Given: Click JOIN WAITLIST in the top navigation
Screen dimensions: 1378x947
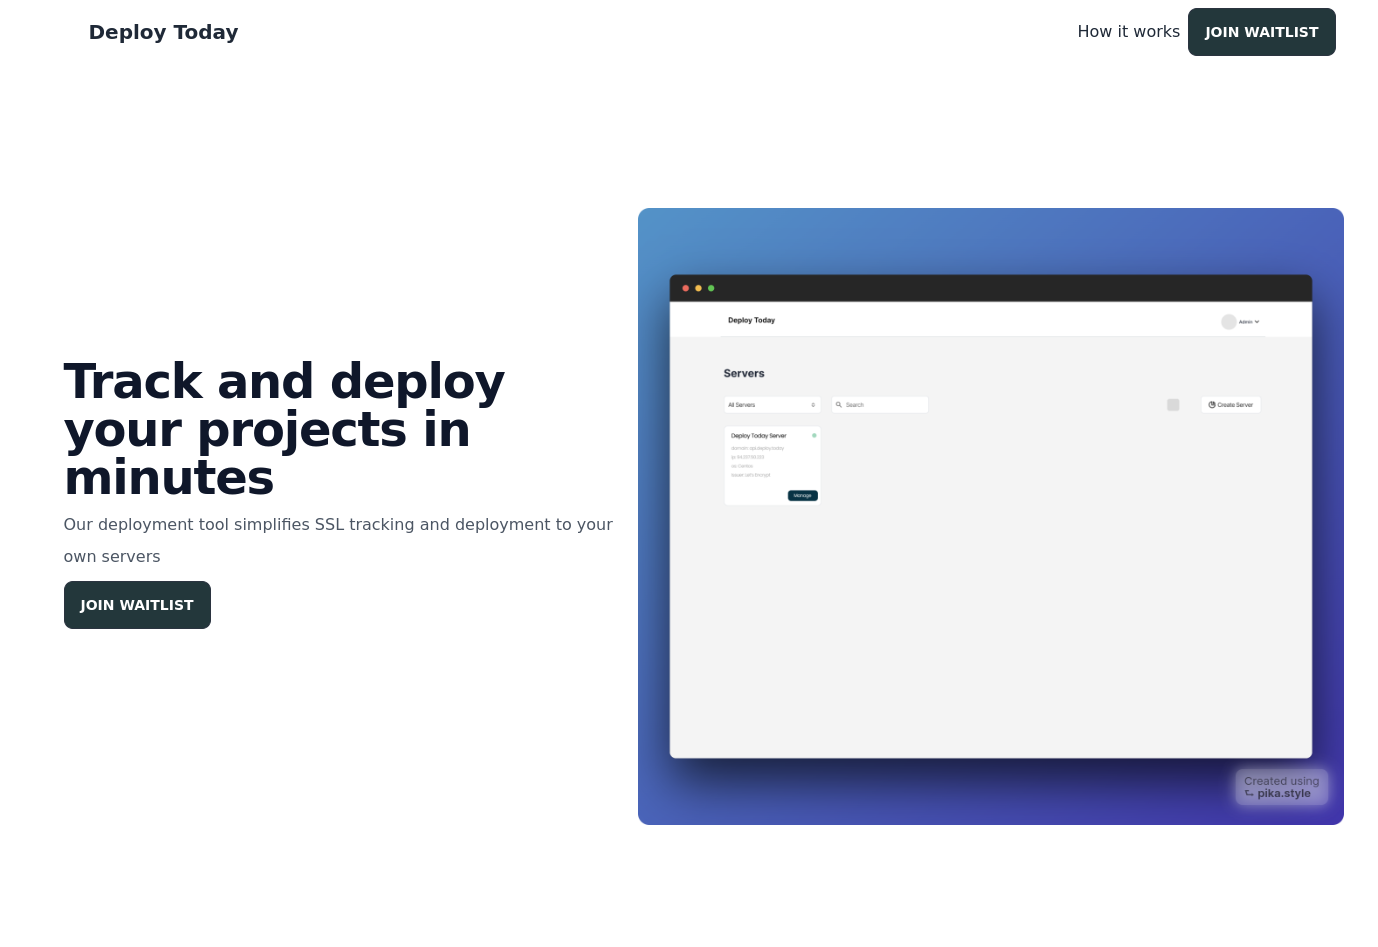Looking at the screenshot, I should pyautogui.click(x=1261, y=31).
